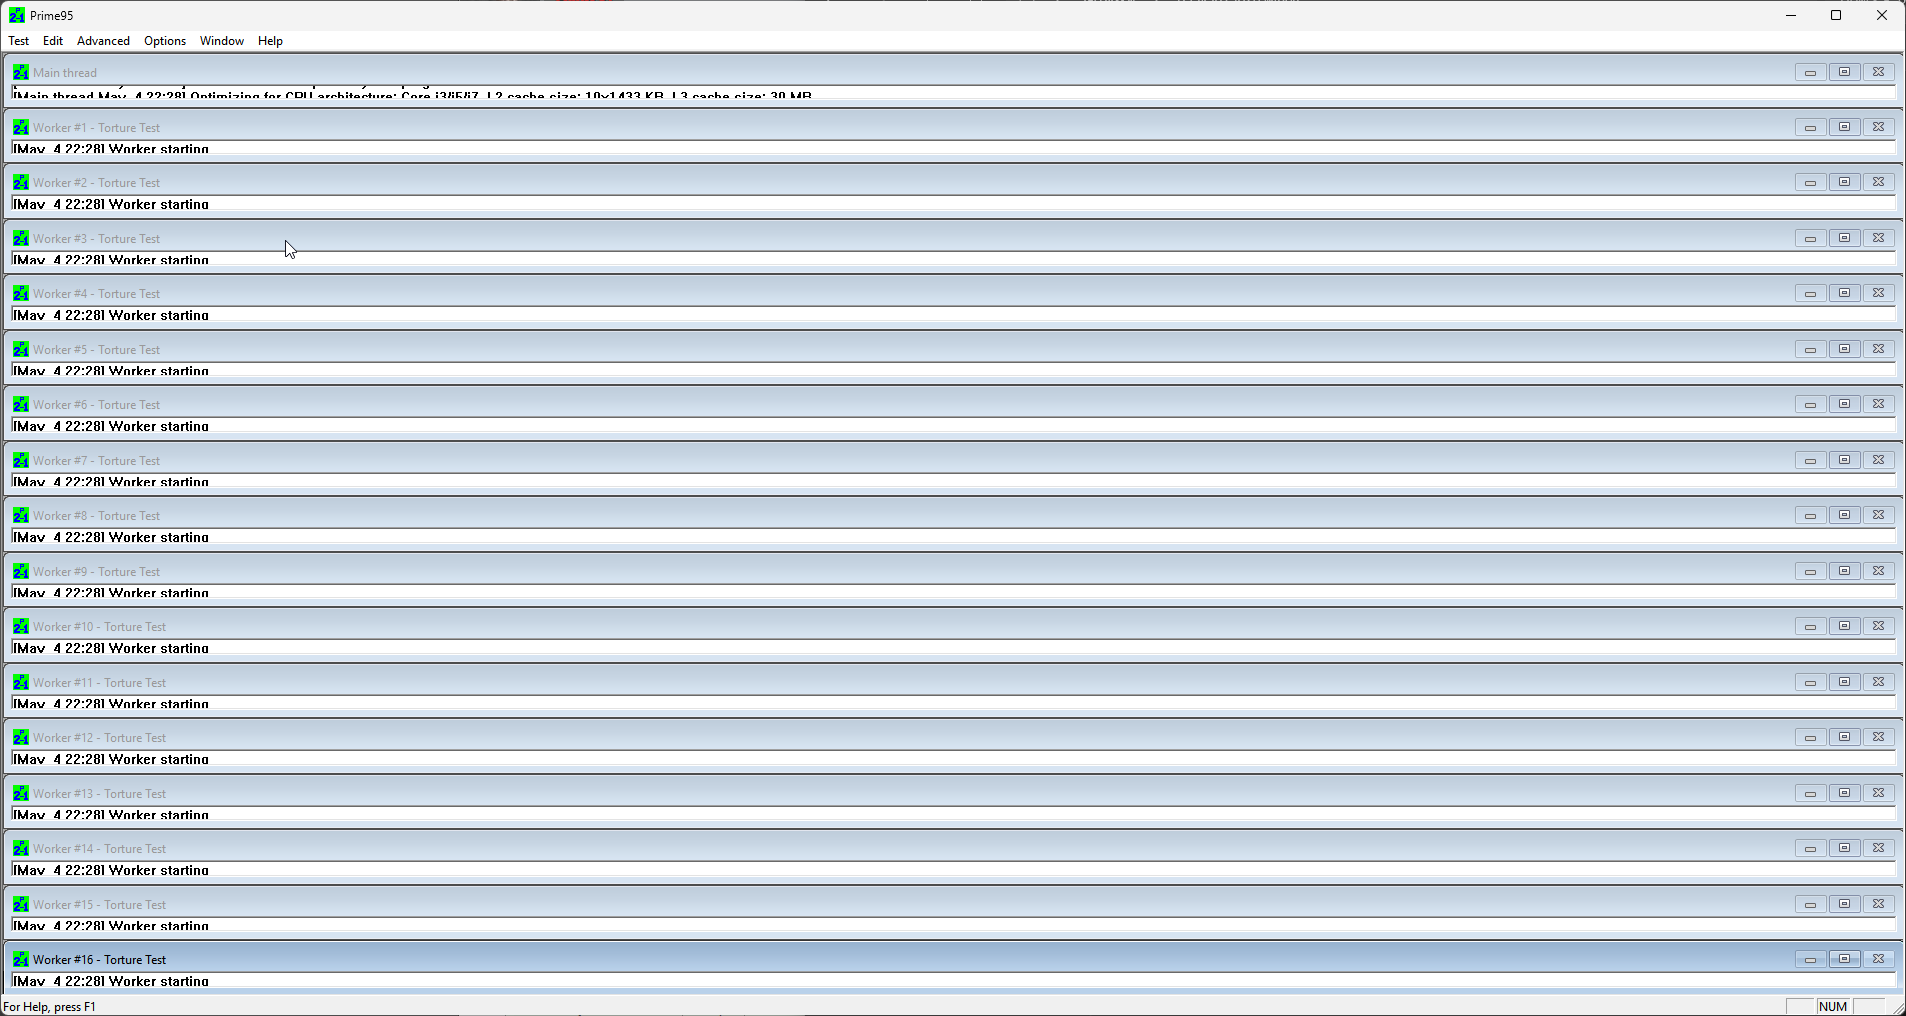The image size is (1906, 1016).
Task: Click Worker #2 'Worker starting' log line
Action: (111, 204)
